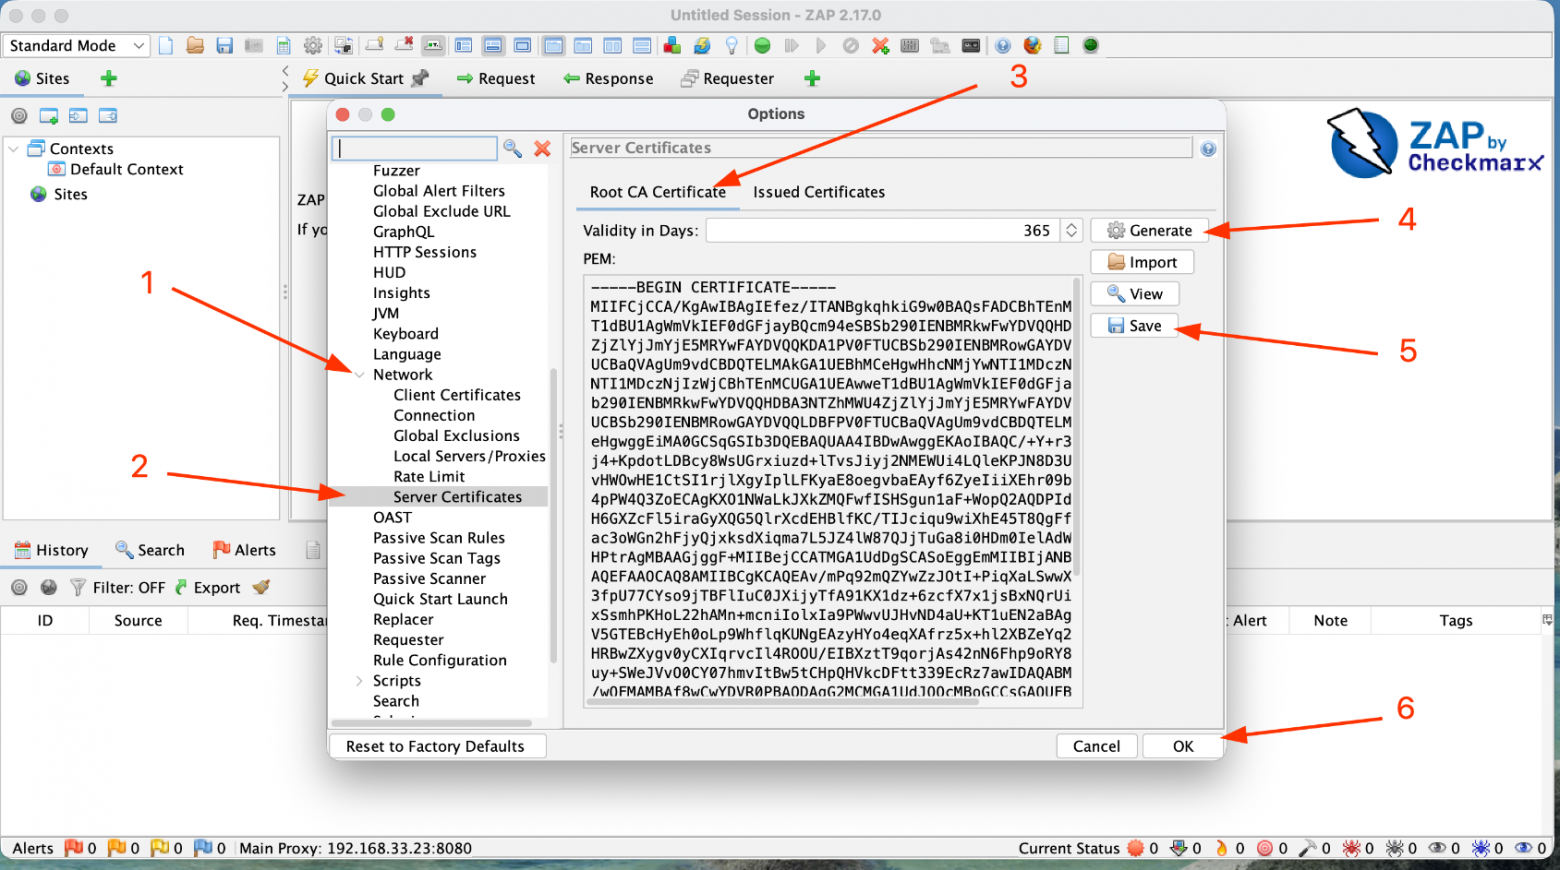Click the New Session toolbar icon
Image resolution: width=1560 pixels, height=870 pixels.
[166, 45]
